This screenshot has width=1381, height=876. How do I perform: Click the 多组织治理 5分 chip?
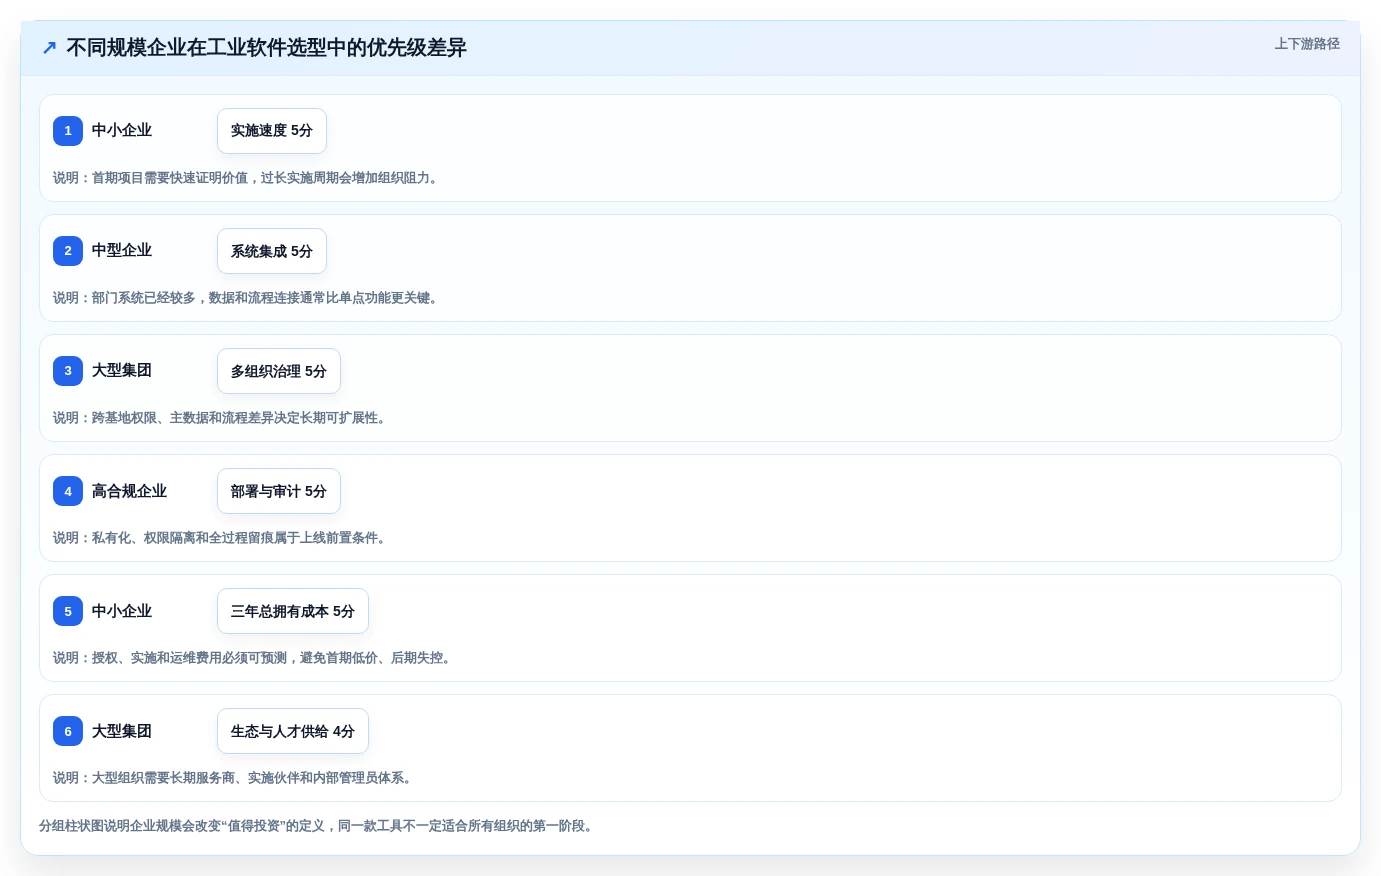[279, 371]
